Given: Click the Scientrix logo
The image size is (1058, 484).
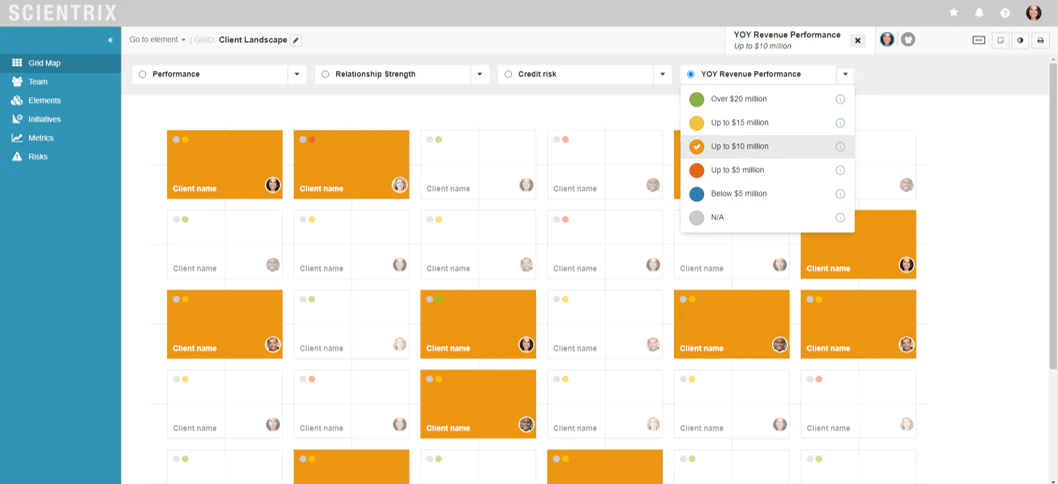Looking at the screenshot, I should (63, 13).
